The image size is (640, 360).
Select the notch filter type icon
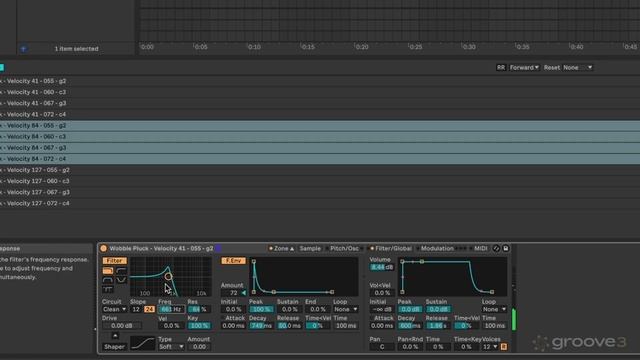point(121,280)
